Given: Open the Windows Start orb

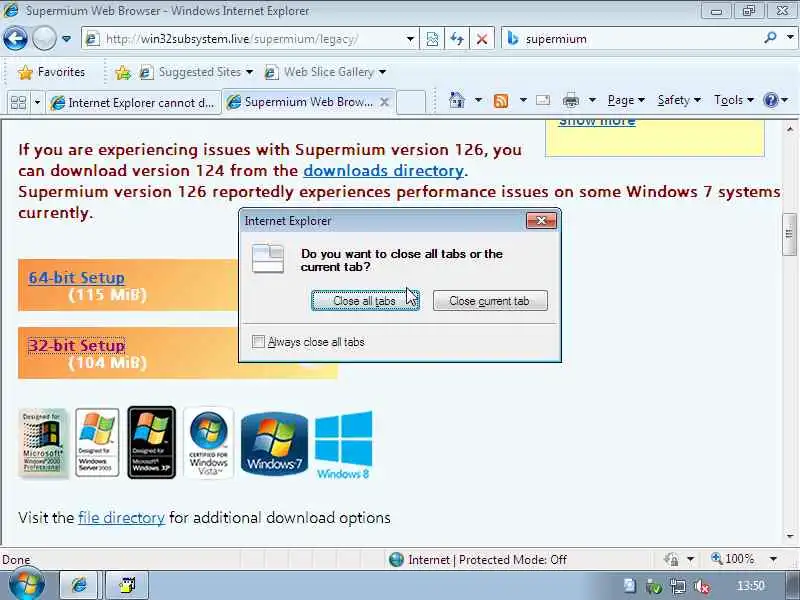Looking at the screenshot, I should [x=26, y=585].
